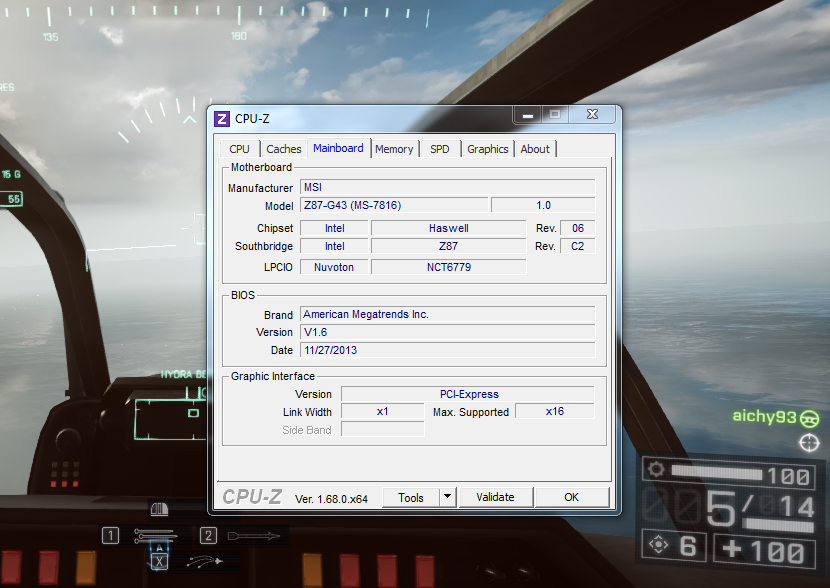Click the player name aichy93 in game
Viewport: 830px width, 588px height.
click(x=764, y=417)
